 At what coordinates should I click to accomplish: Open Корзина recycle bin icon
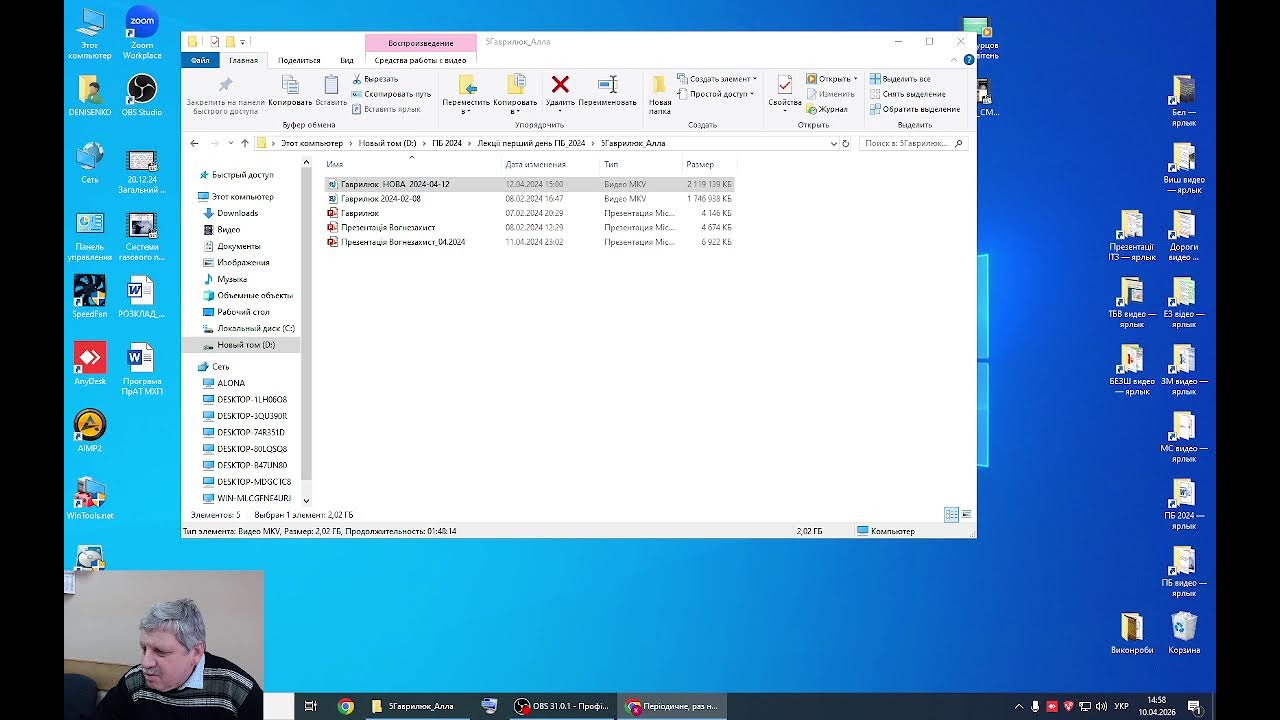tap(1184, 633)
